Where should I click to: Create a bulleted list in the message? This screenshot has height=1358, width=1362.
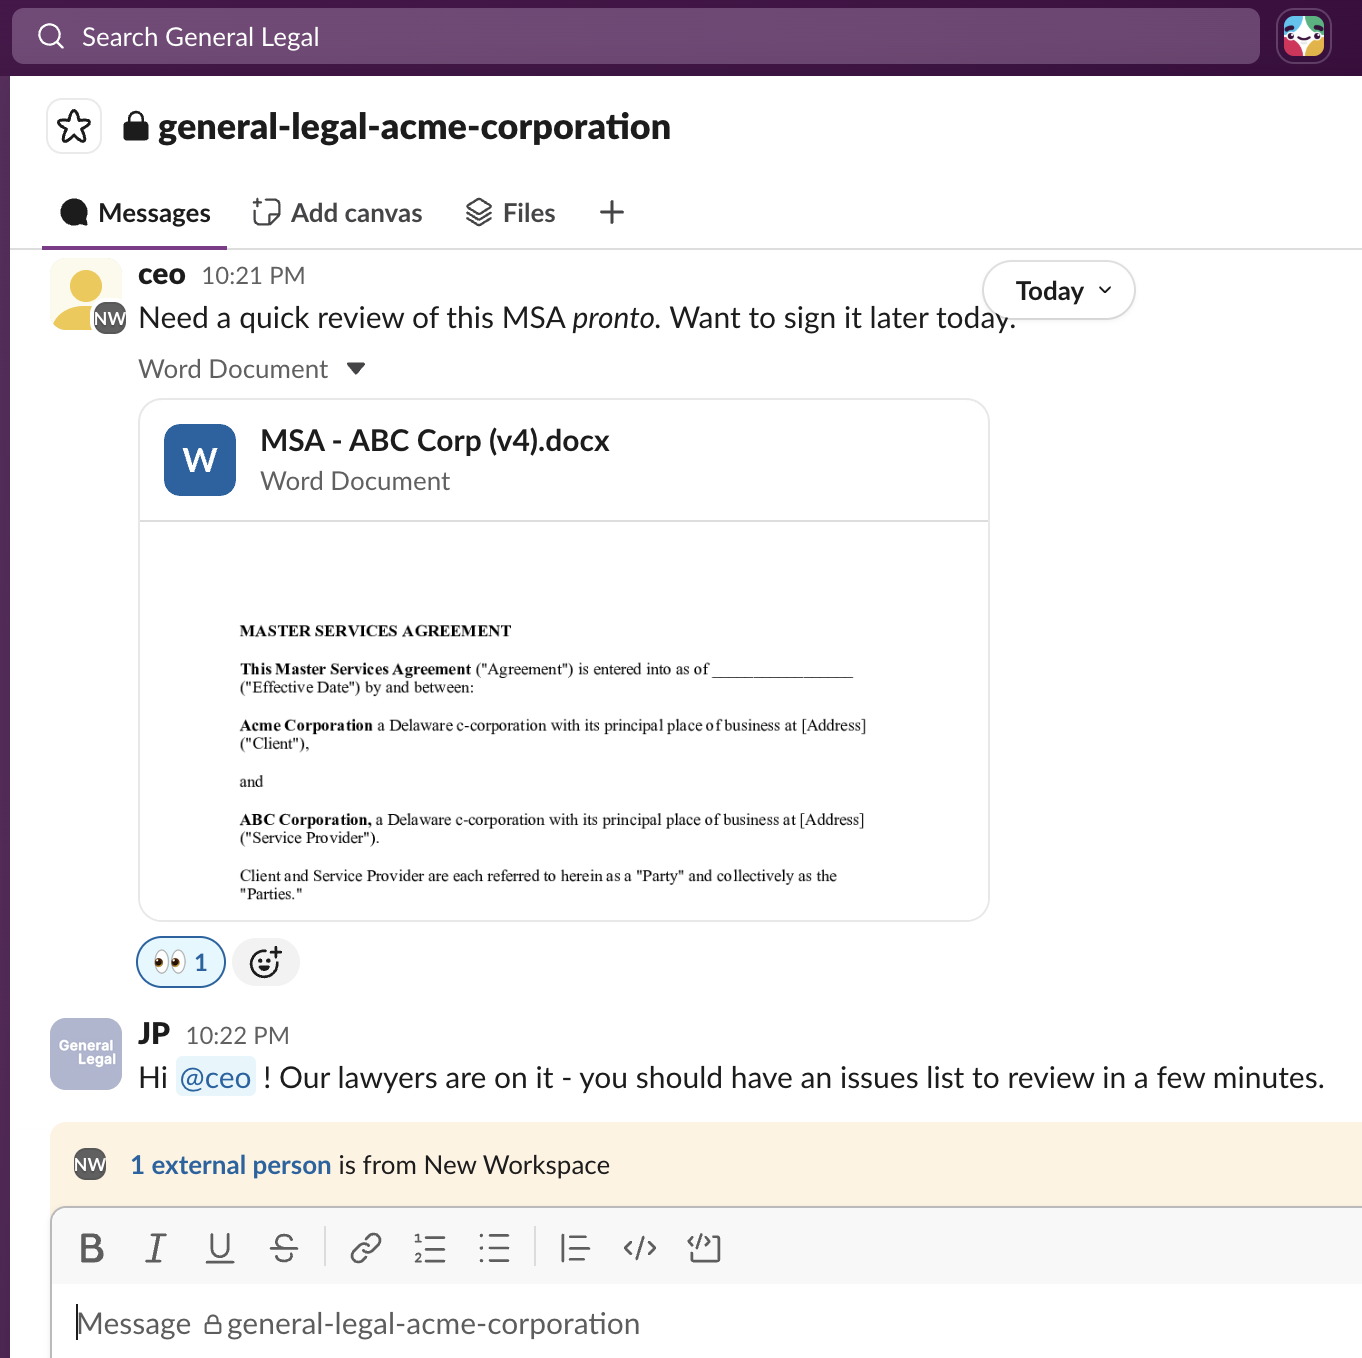494,1247
